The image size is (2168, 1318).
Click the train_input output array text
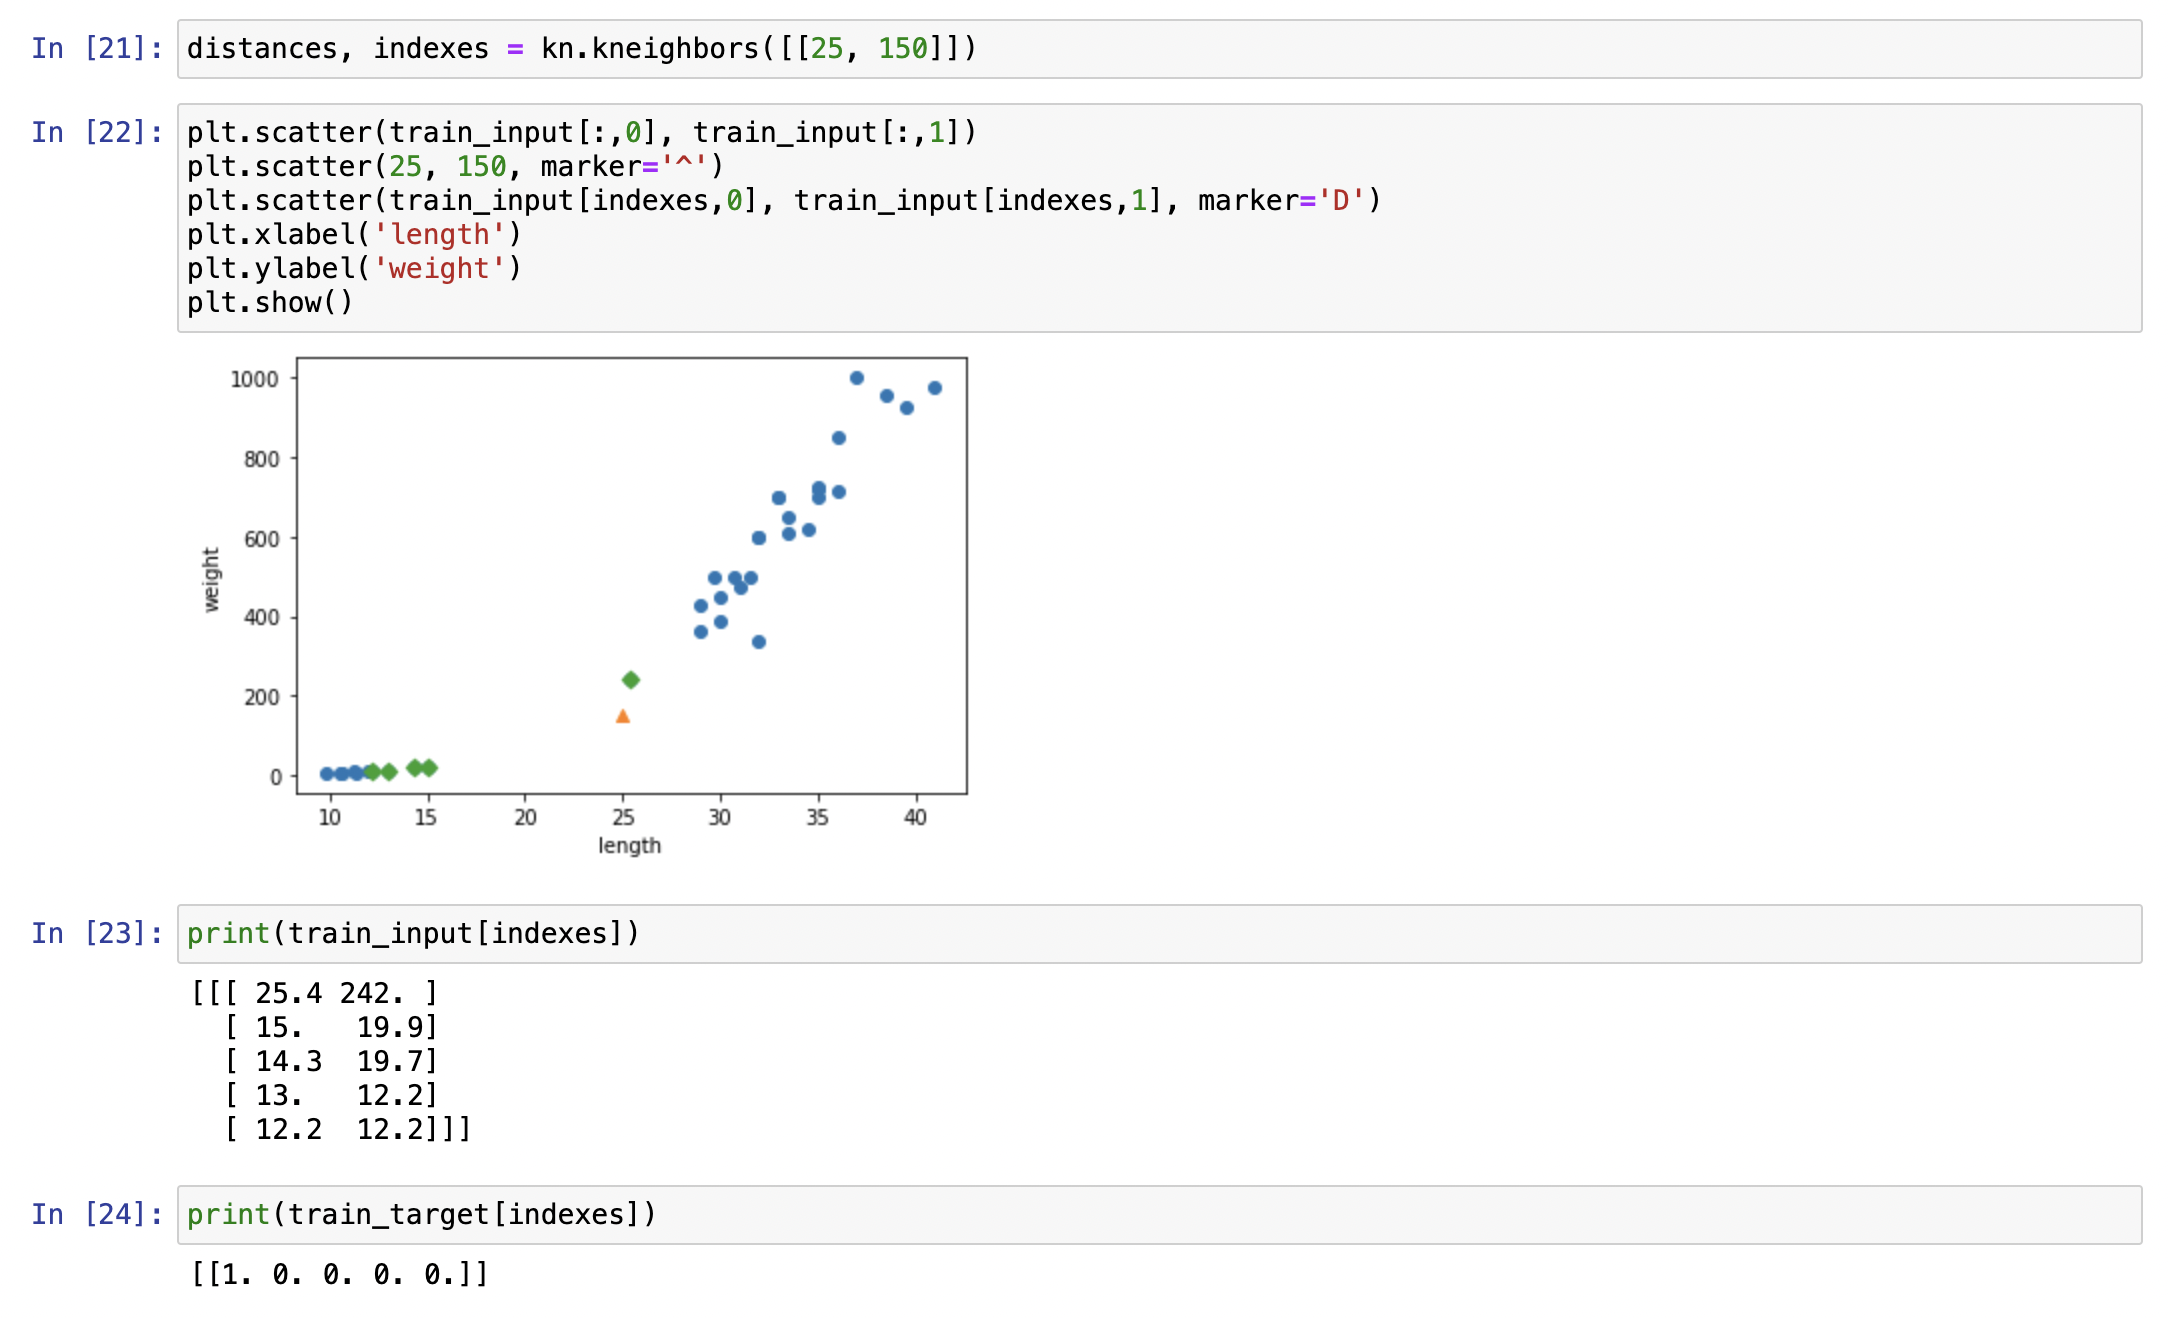click(x=330, y=1061)
